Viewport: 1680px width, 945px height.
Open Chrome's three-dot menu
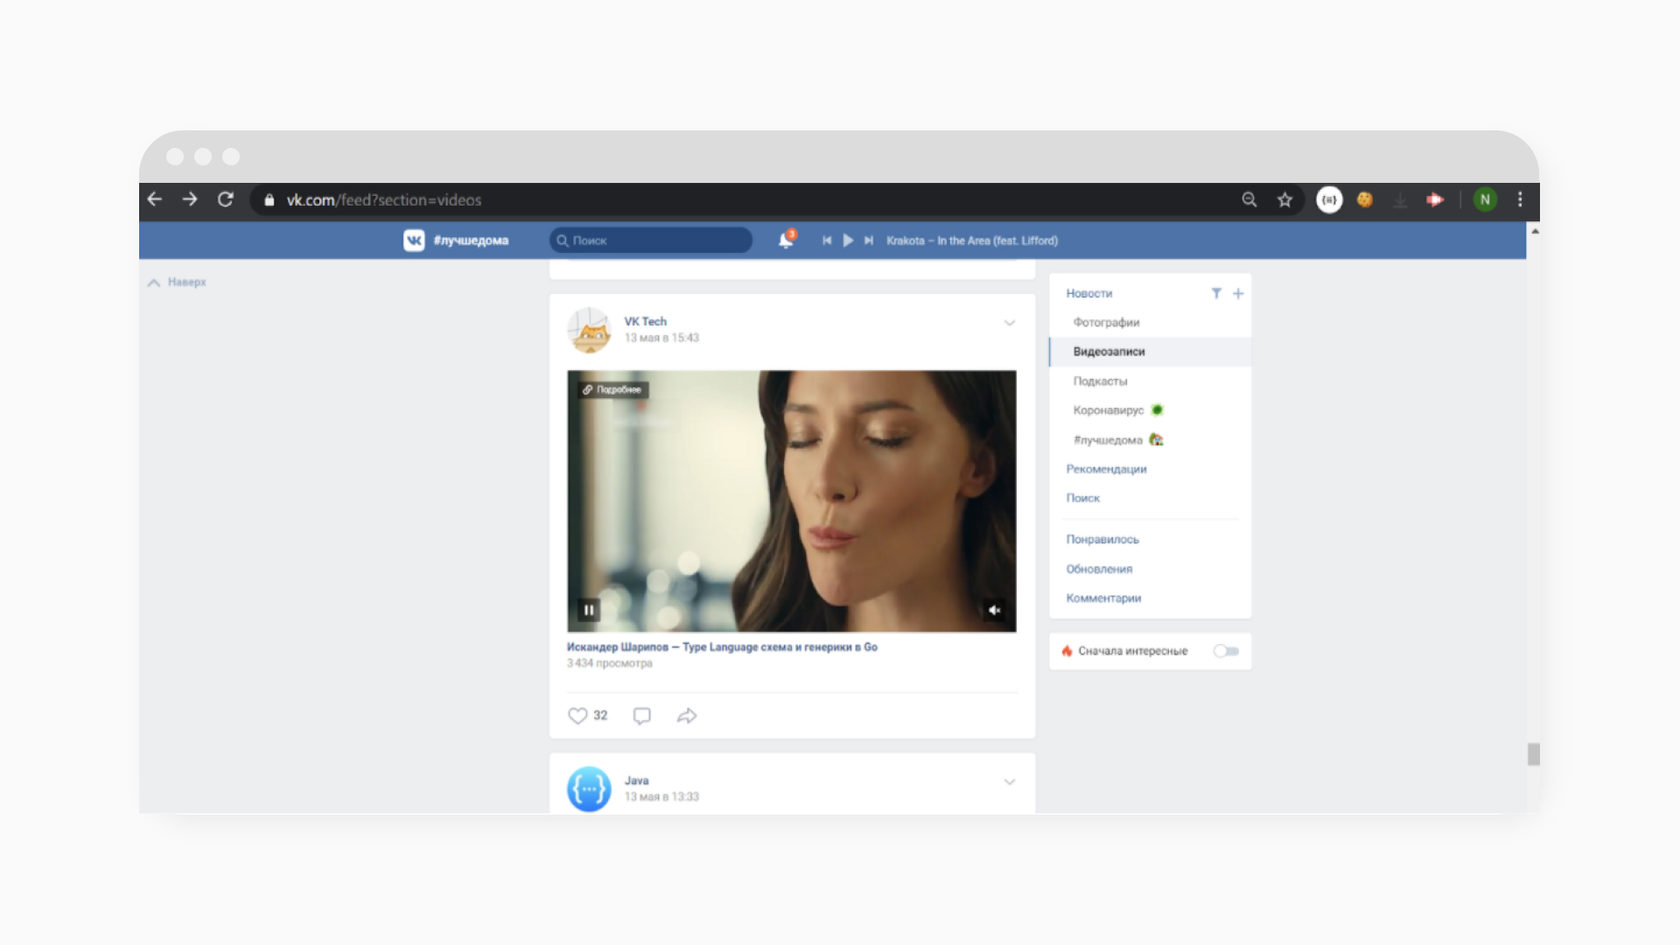(1520, 200)
